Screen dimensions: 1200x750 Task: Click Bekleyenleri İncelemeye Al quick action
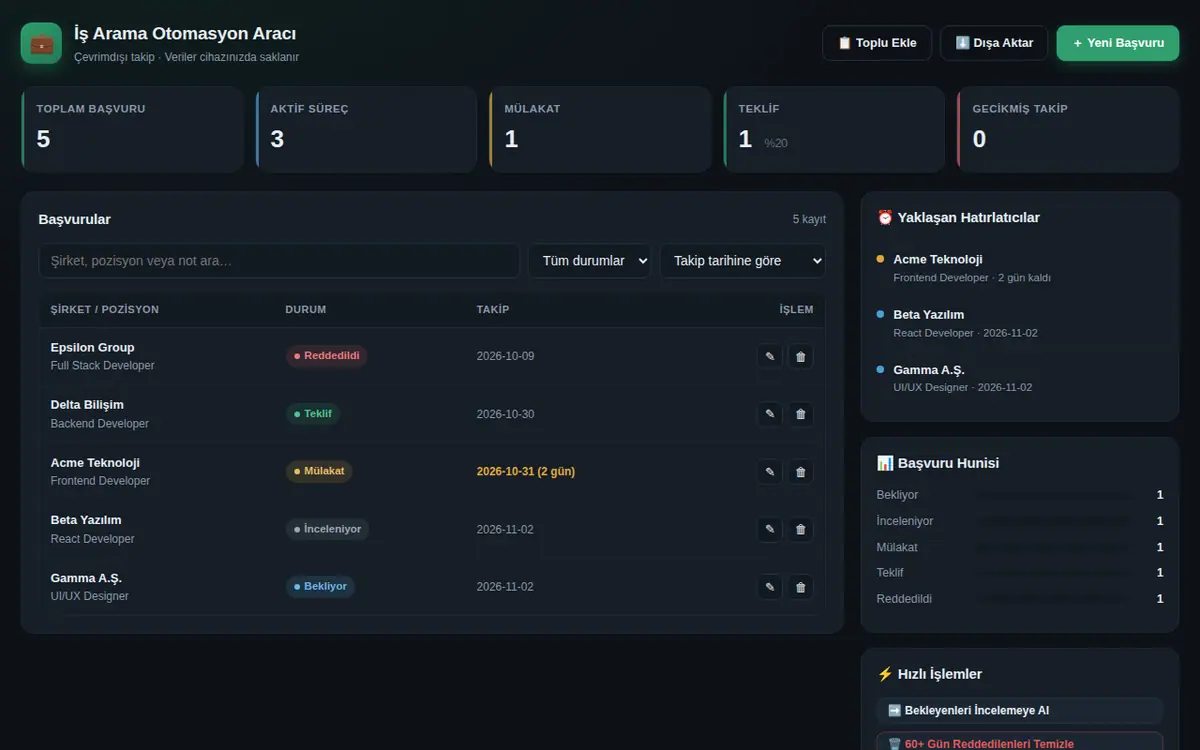(1020, 710)
